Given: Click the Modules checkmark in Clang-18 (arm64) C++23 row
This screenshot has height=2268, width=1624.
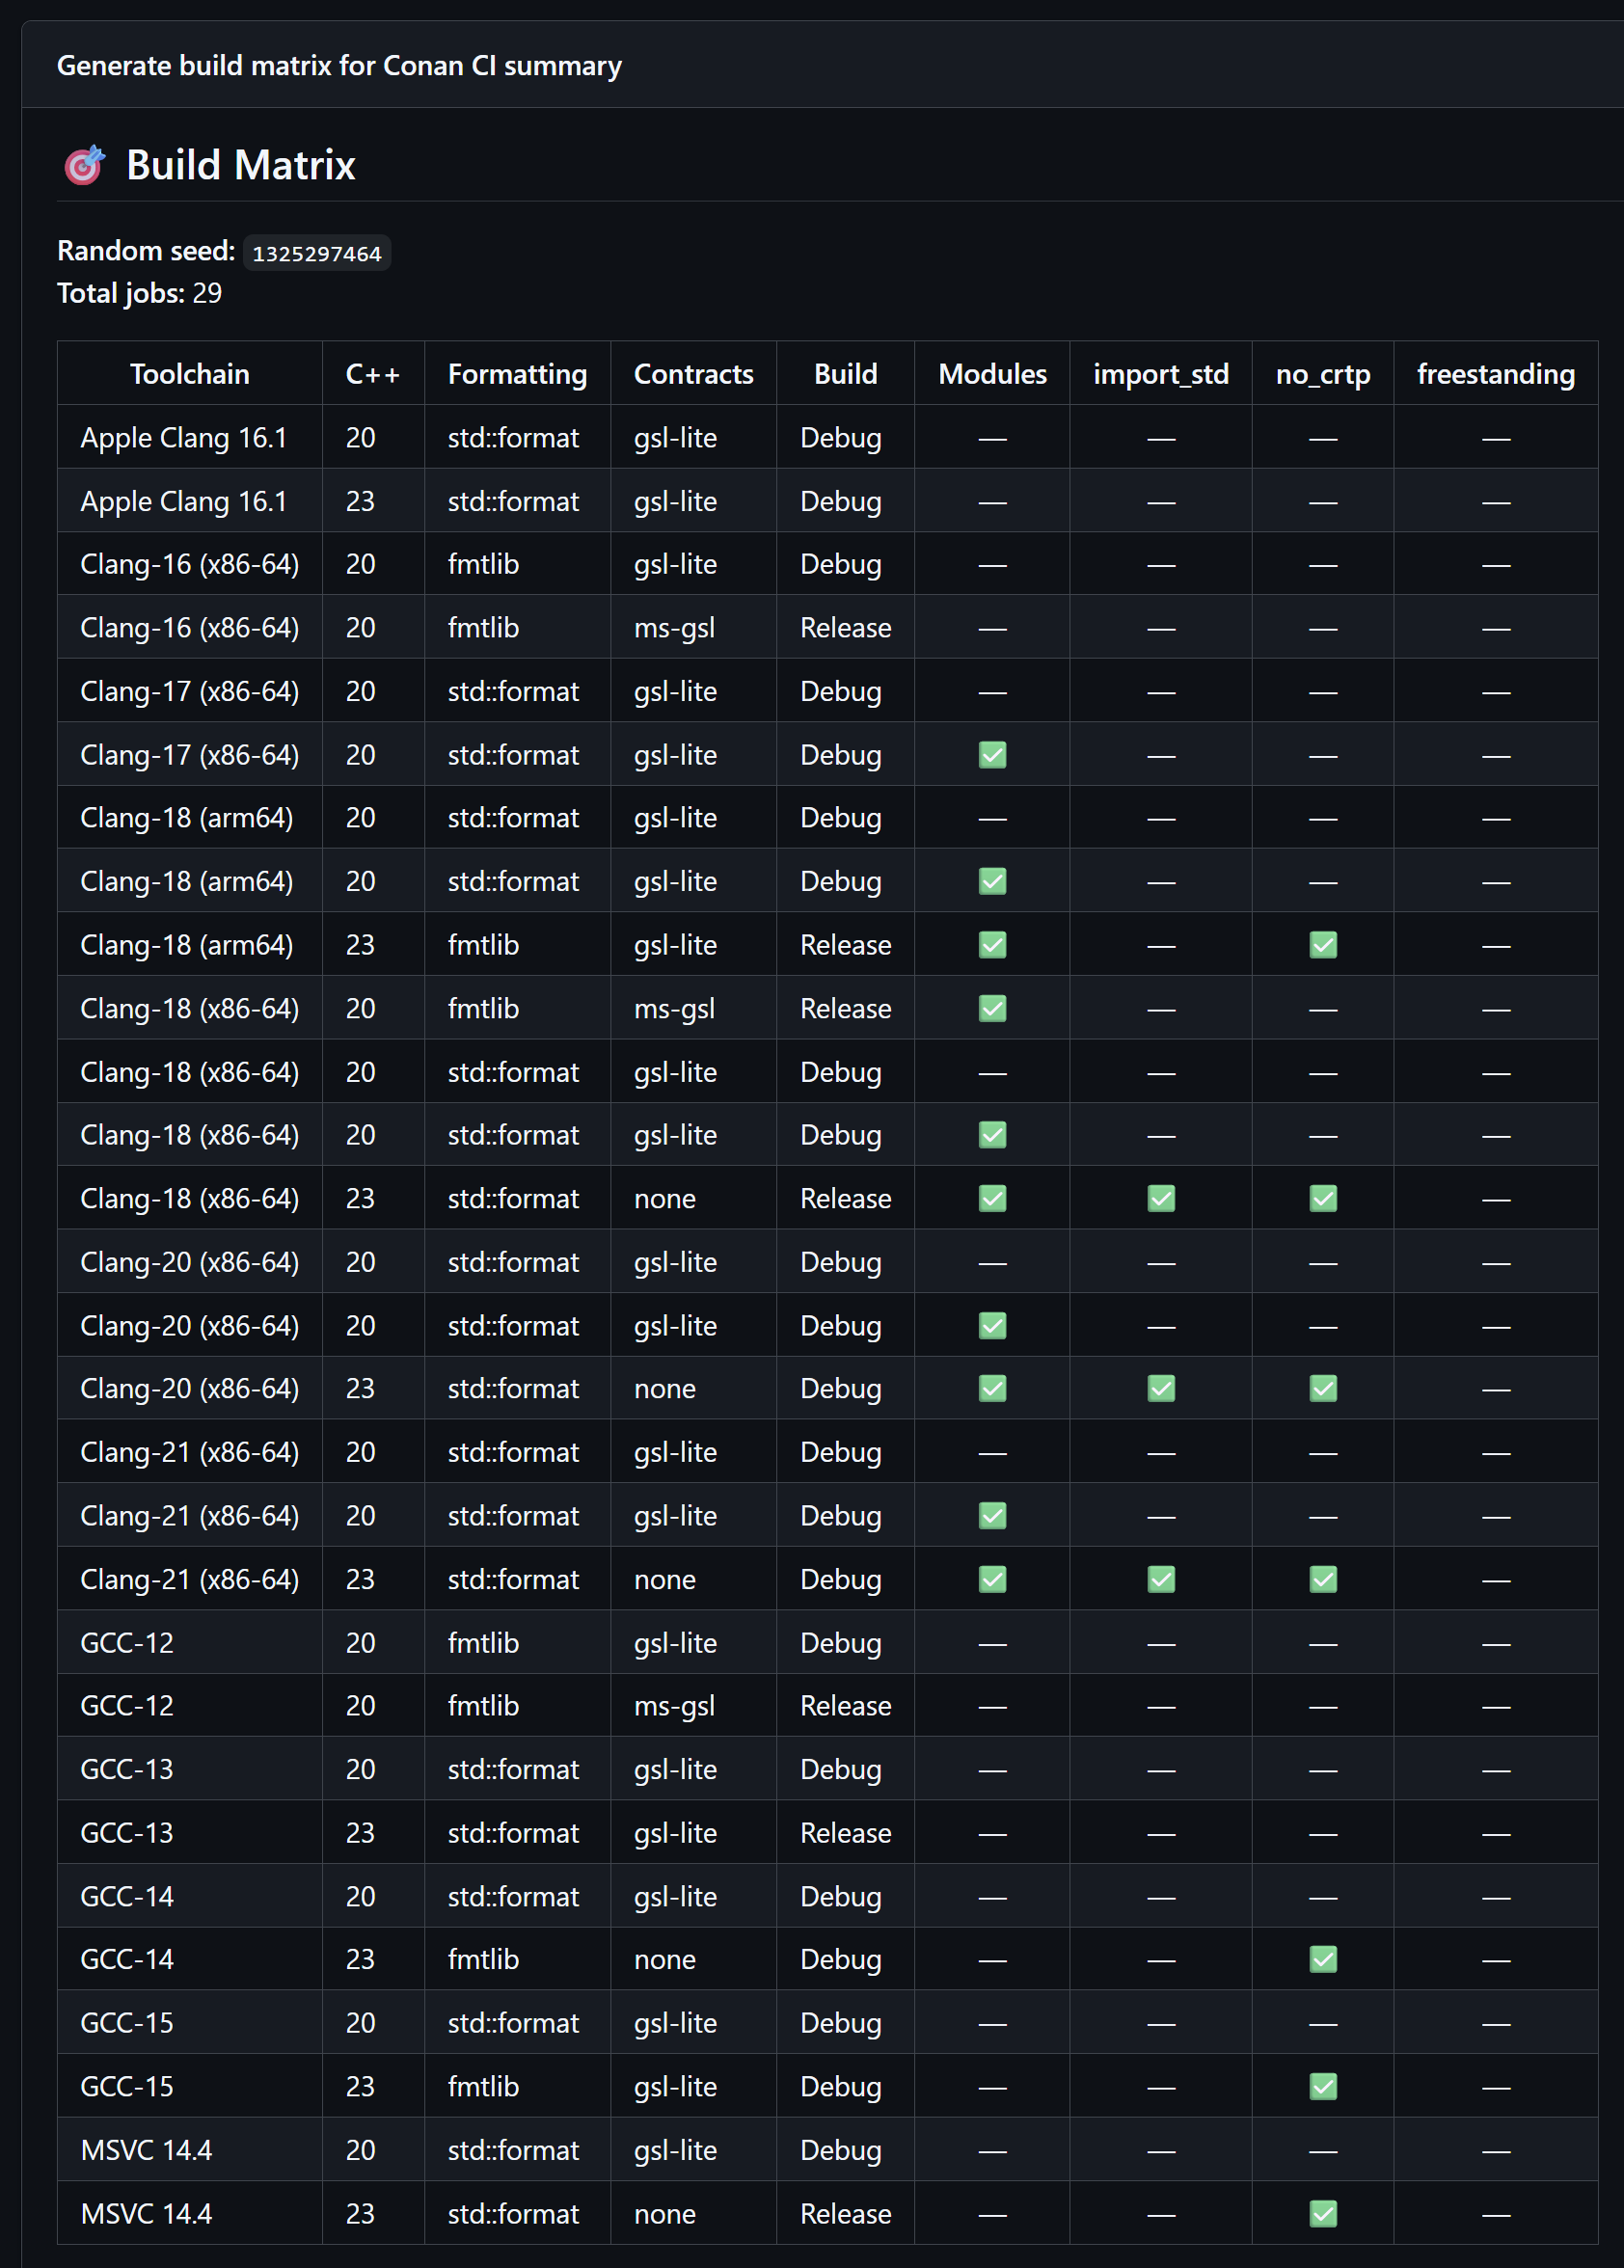Looking at the screenshot, I should click(x=992, y=945).
